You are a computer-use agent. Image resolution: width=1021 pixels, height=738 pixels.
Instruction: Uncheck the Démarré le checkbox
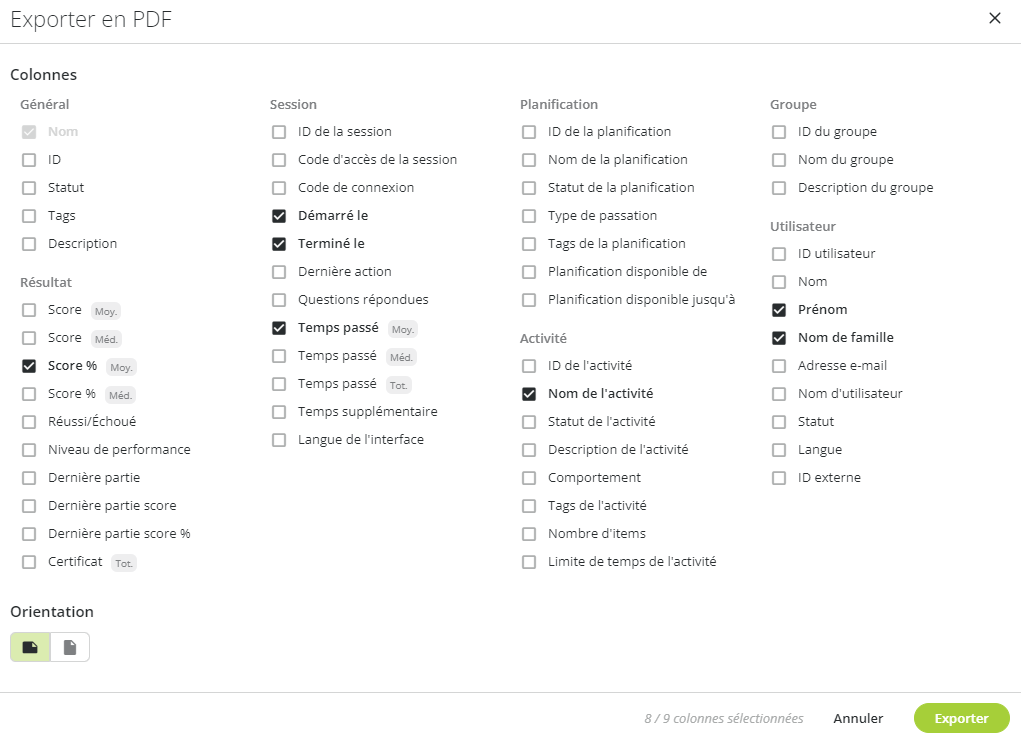(x=279, y=216)
